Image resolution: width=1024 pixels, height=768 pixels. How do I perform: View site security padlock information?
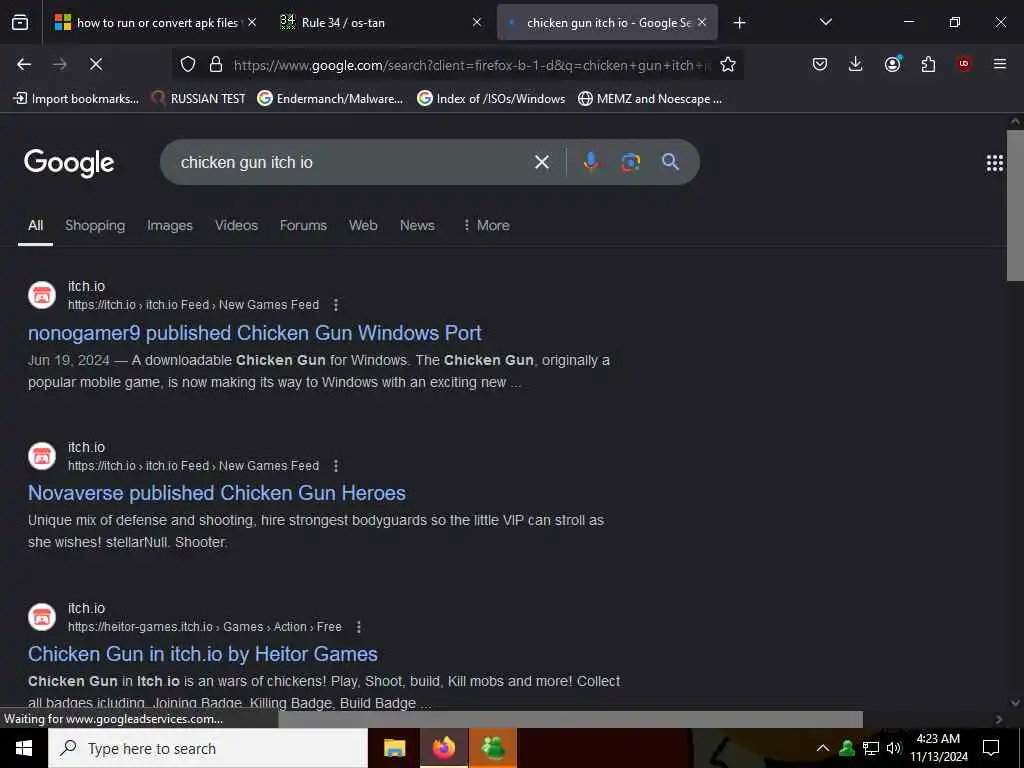216,64
